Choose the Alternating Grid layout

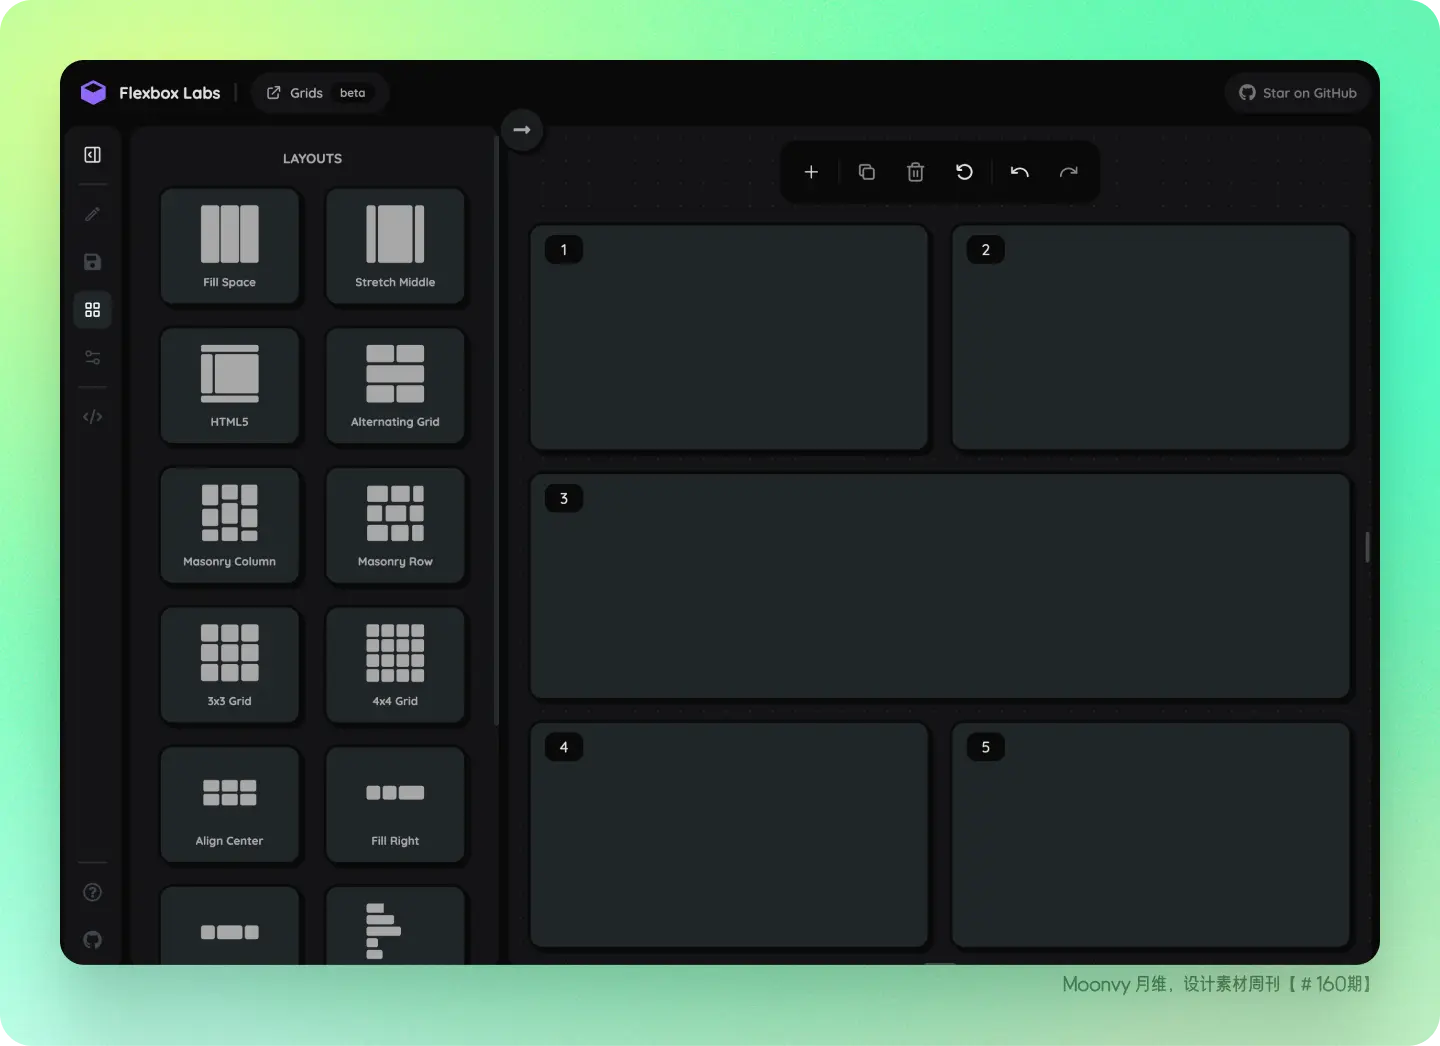click(395, 386)
